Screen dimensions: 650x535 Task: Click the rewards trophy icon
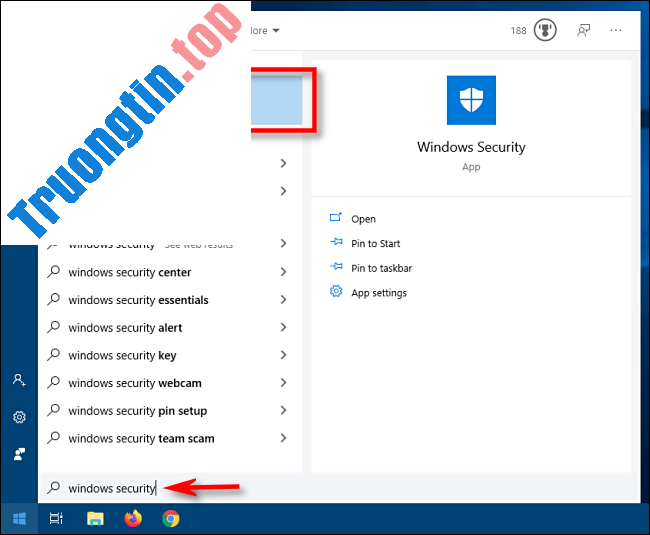[x=545, y=30]
